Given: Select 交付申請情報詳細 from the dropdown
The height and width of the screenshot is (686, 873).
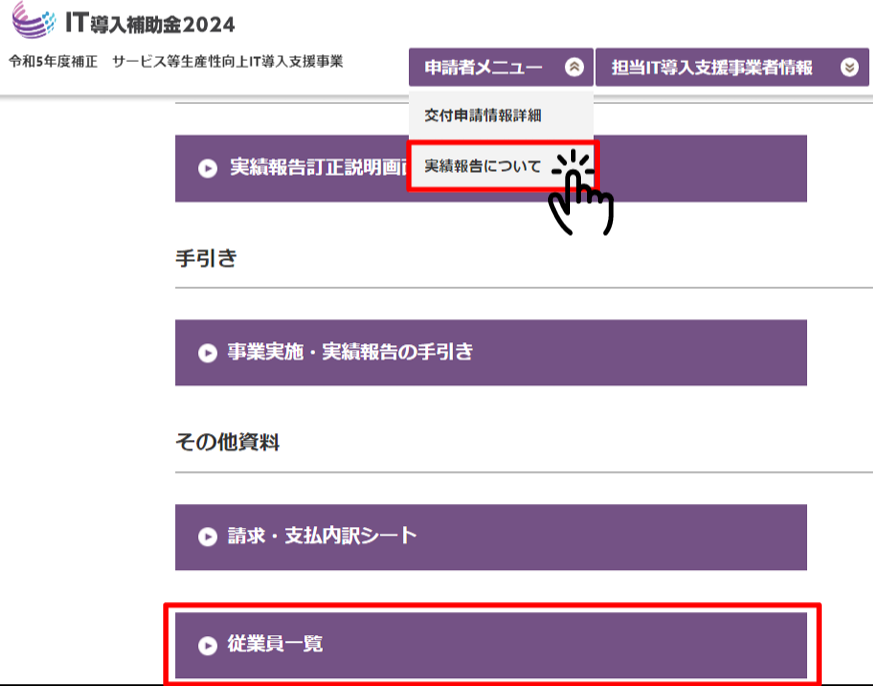Looking at the screenshot, I should tap(483, 115).
